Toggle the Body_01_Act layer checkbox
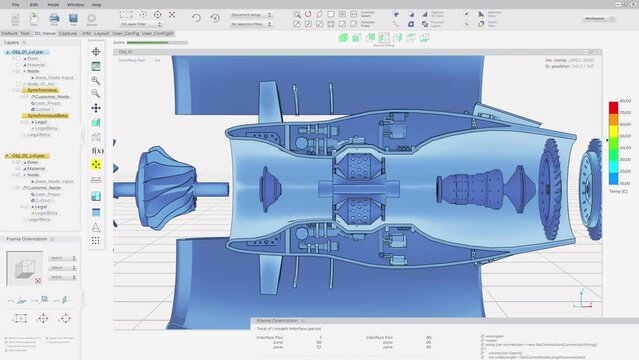 tap(18, 84)
